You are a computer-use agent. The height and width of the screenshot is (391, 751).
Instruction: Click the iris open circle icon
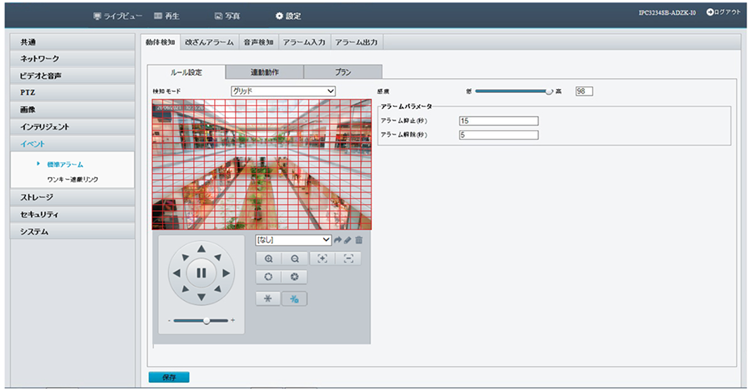click(268, 277)
